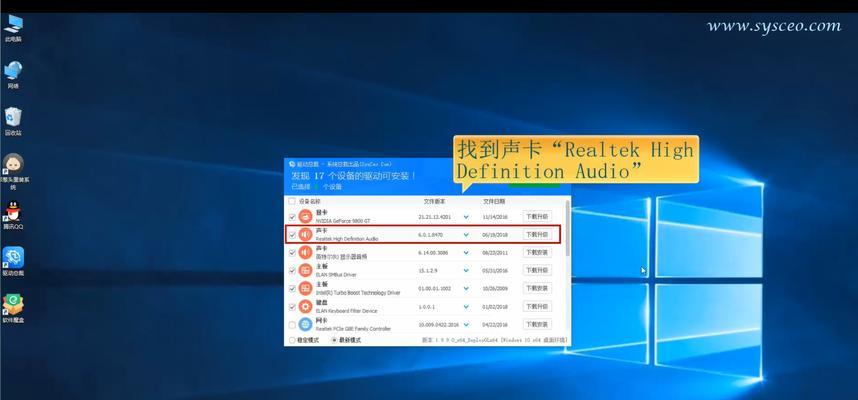Expand version dropdown for ELAN Keyboard Filter Device
This screenshot has height=400, width=858.
[x=466, y=306]
